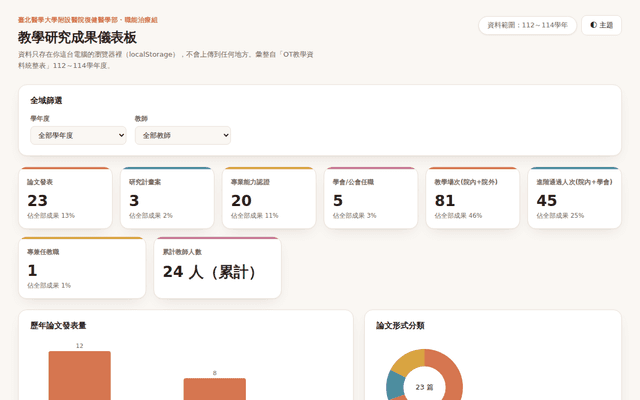This screenshot has height=400, width=640.
Task: Click the 專兼任教職 stat card
Action: 82,267
